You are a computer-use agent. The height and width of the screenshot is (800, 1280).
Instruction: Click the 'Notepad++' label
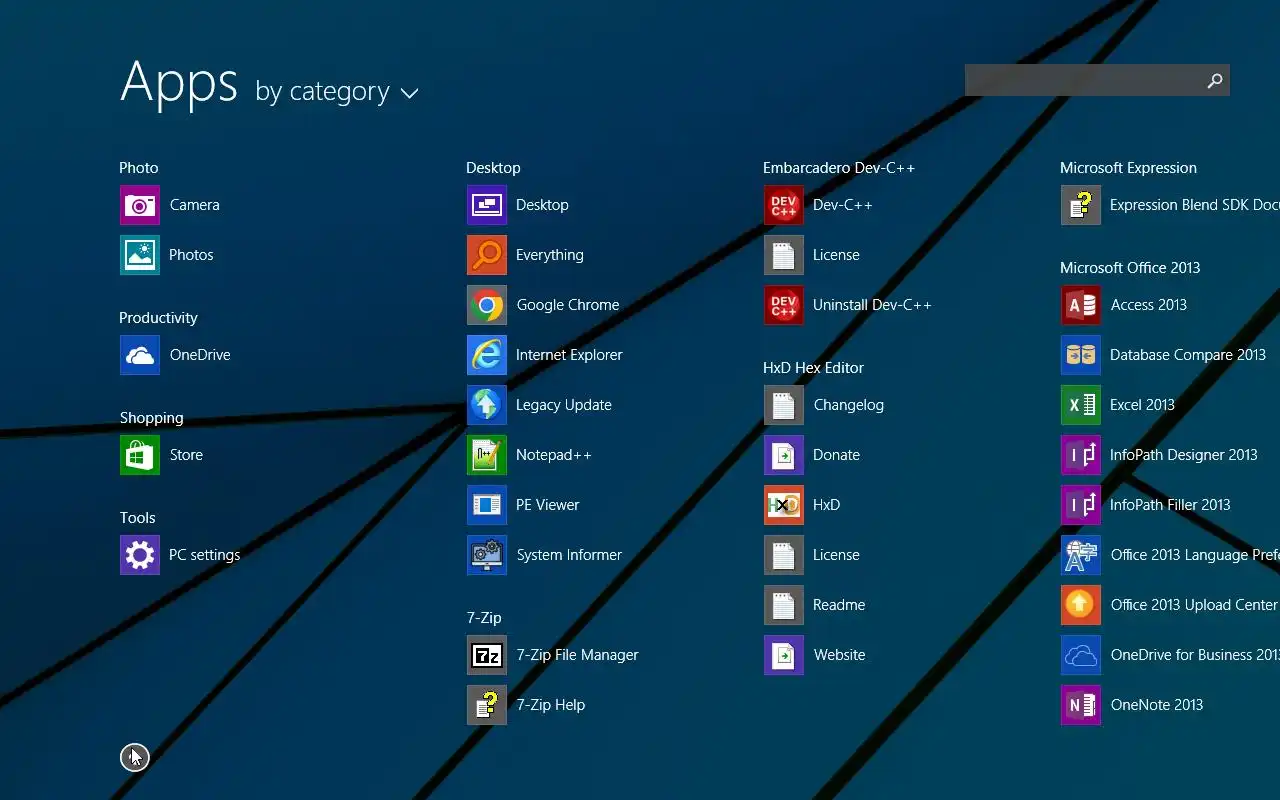554,455
